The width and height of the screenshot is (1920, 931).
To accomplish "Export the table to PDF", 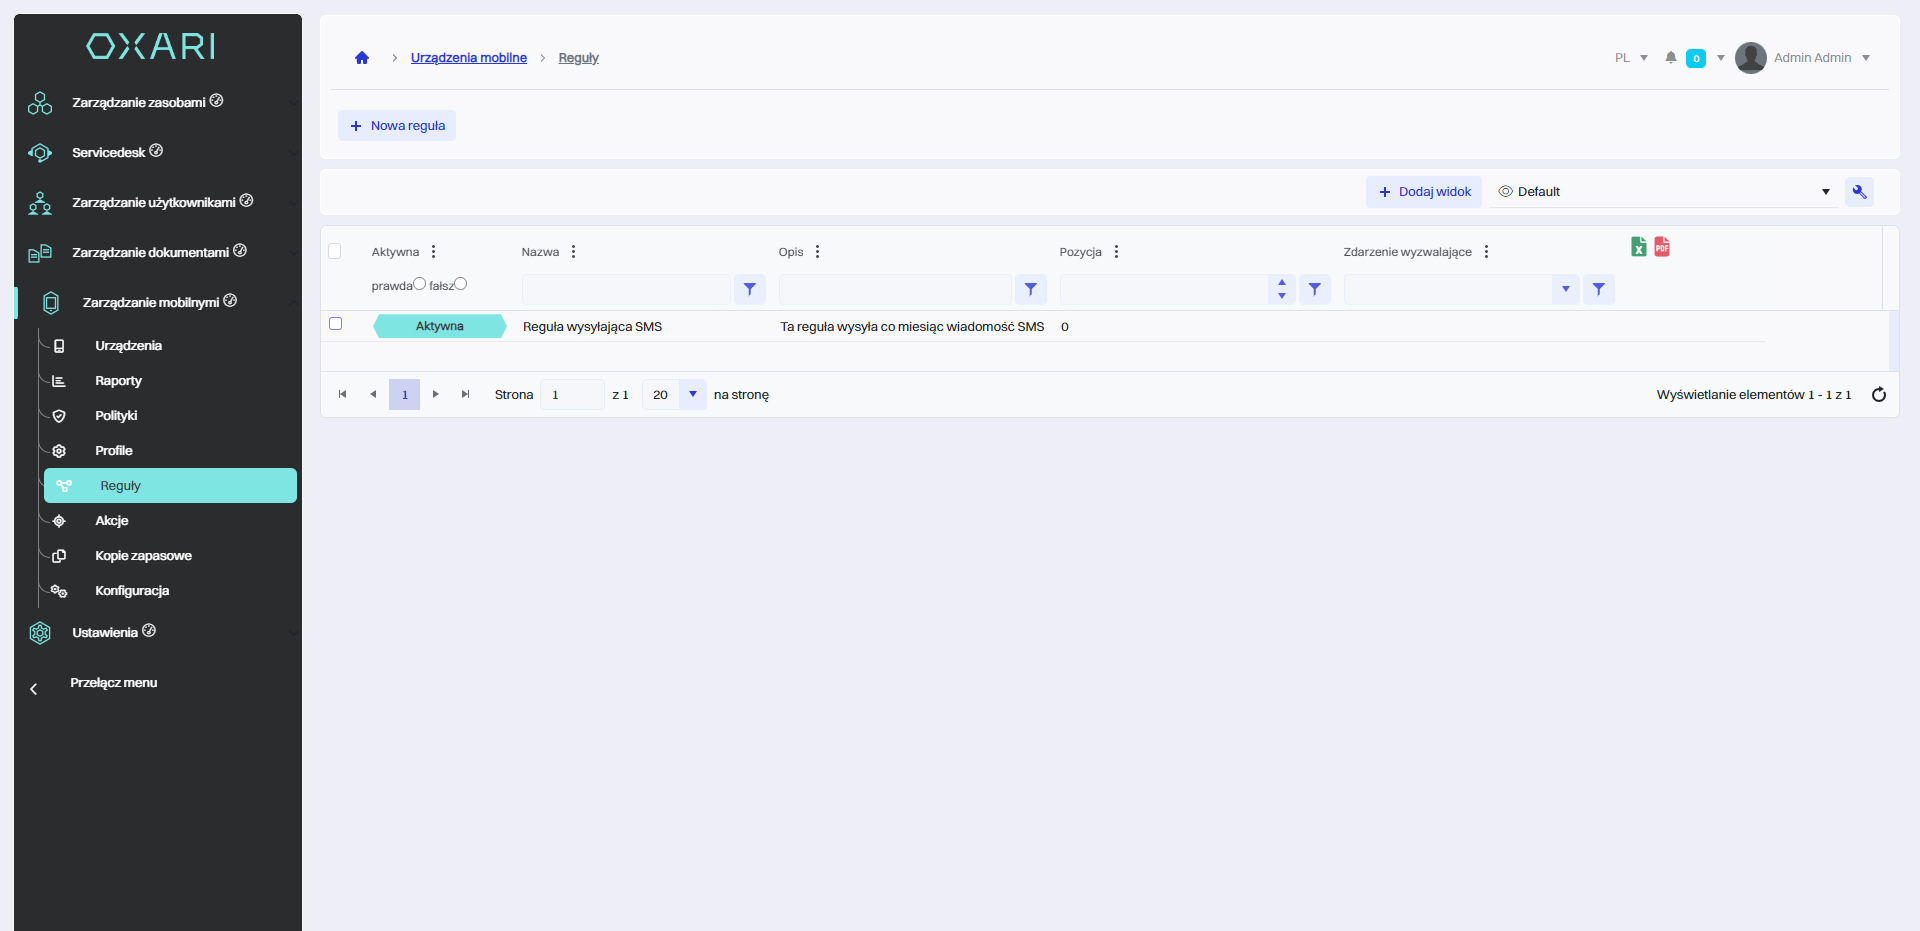I will (1662, 247).
